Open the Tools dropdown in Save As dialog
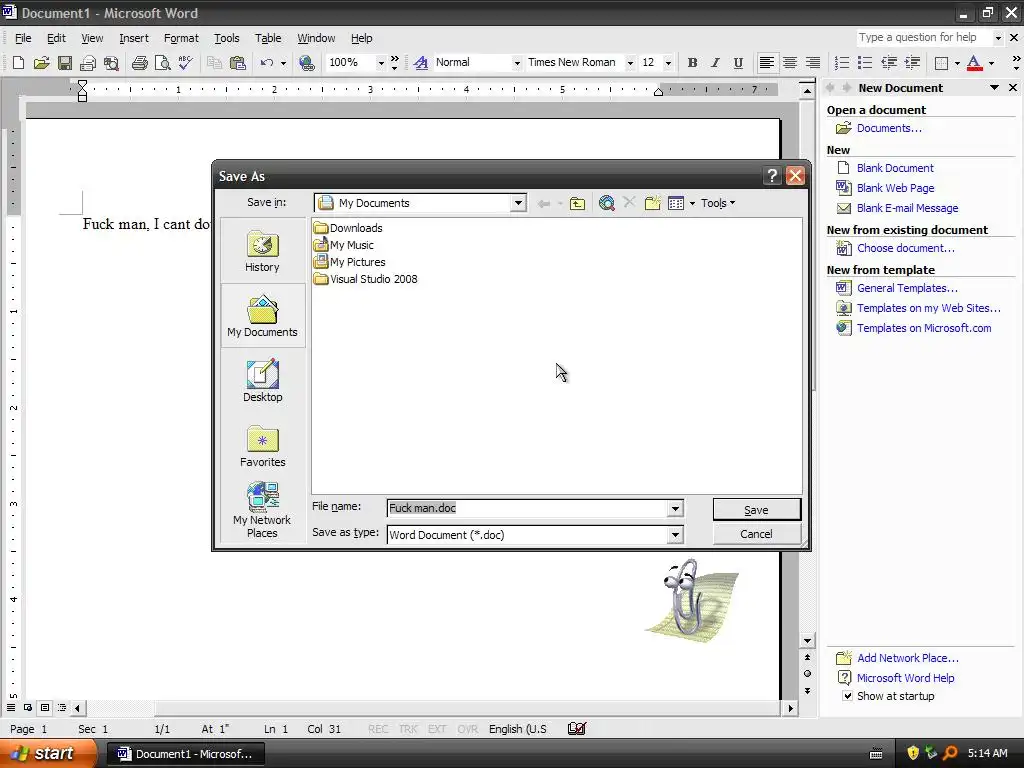The image size is (1024, 768). (718, 203)
